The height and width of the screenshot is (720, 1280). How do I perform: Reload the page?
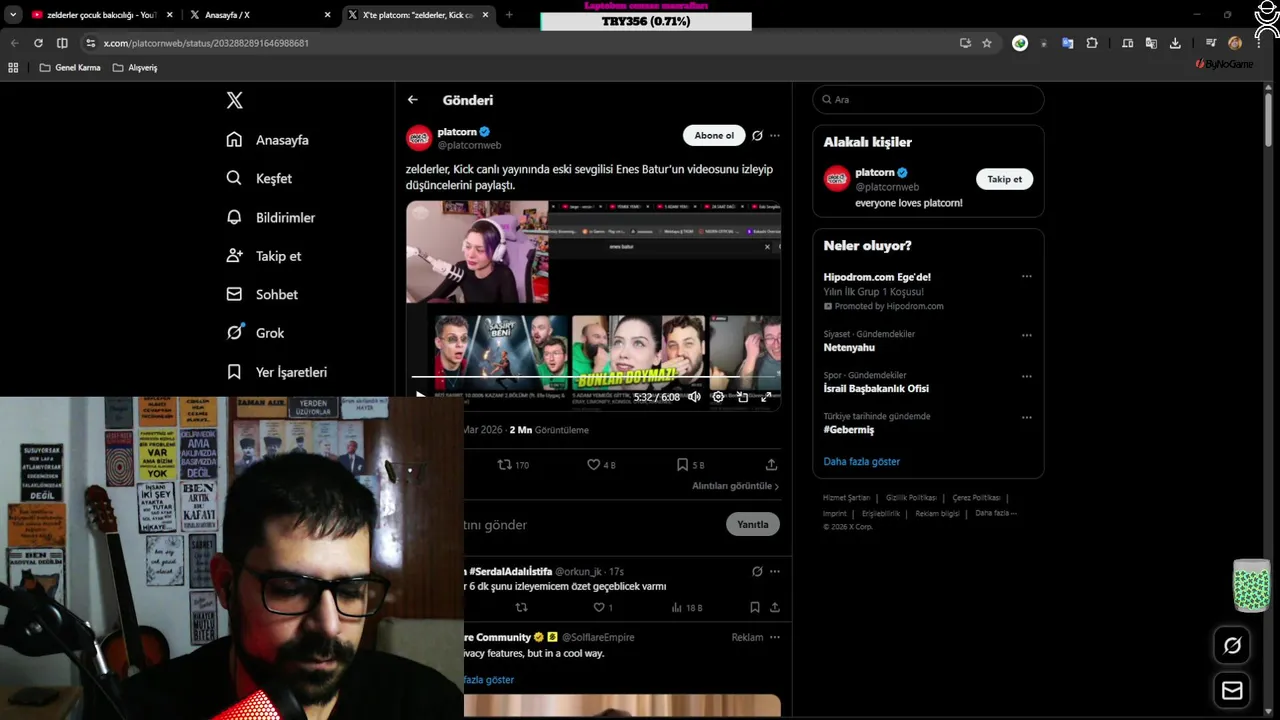pos(38,43)
